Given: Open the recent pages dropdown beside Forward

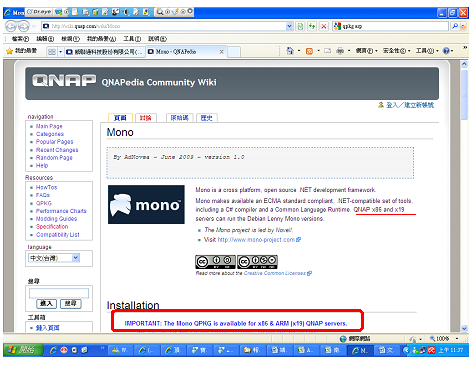Looking at the screenshot, I should 34,26.
